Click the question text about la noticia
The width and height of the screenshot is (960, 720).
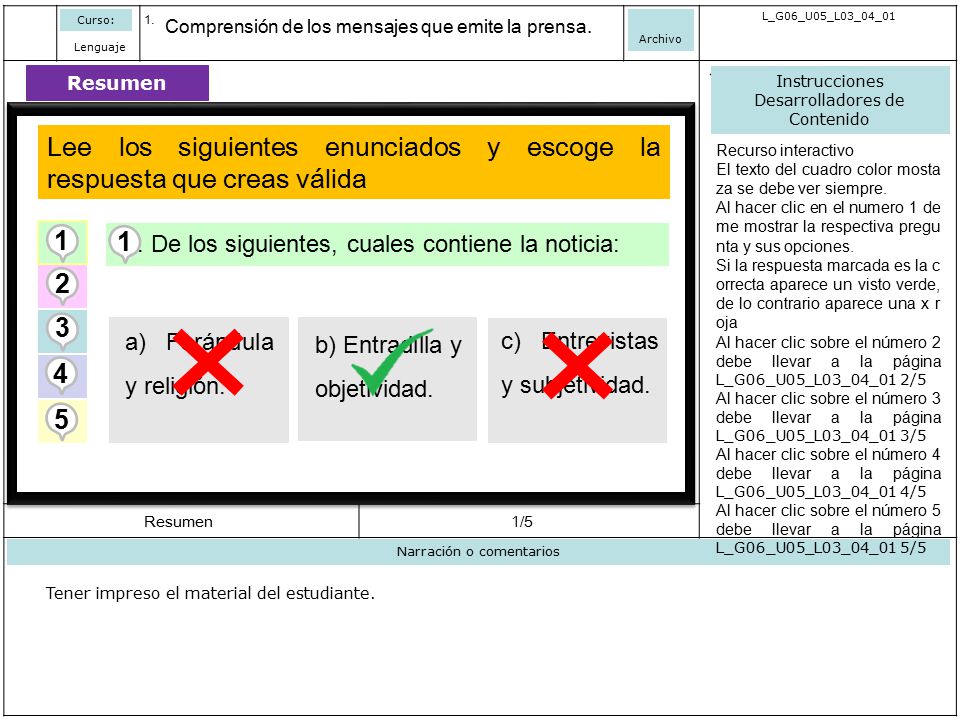[385, 244]
